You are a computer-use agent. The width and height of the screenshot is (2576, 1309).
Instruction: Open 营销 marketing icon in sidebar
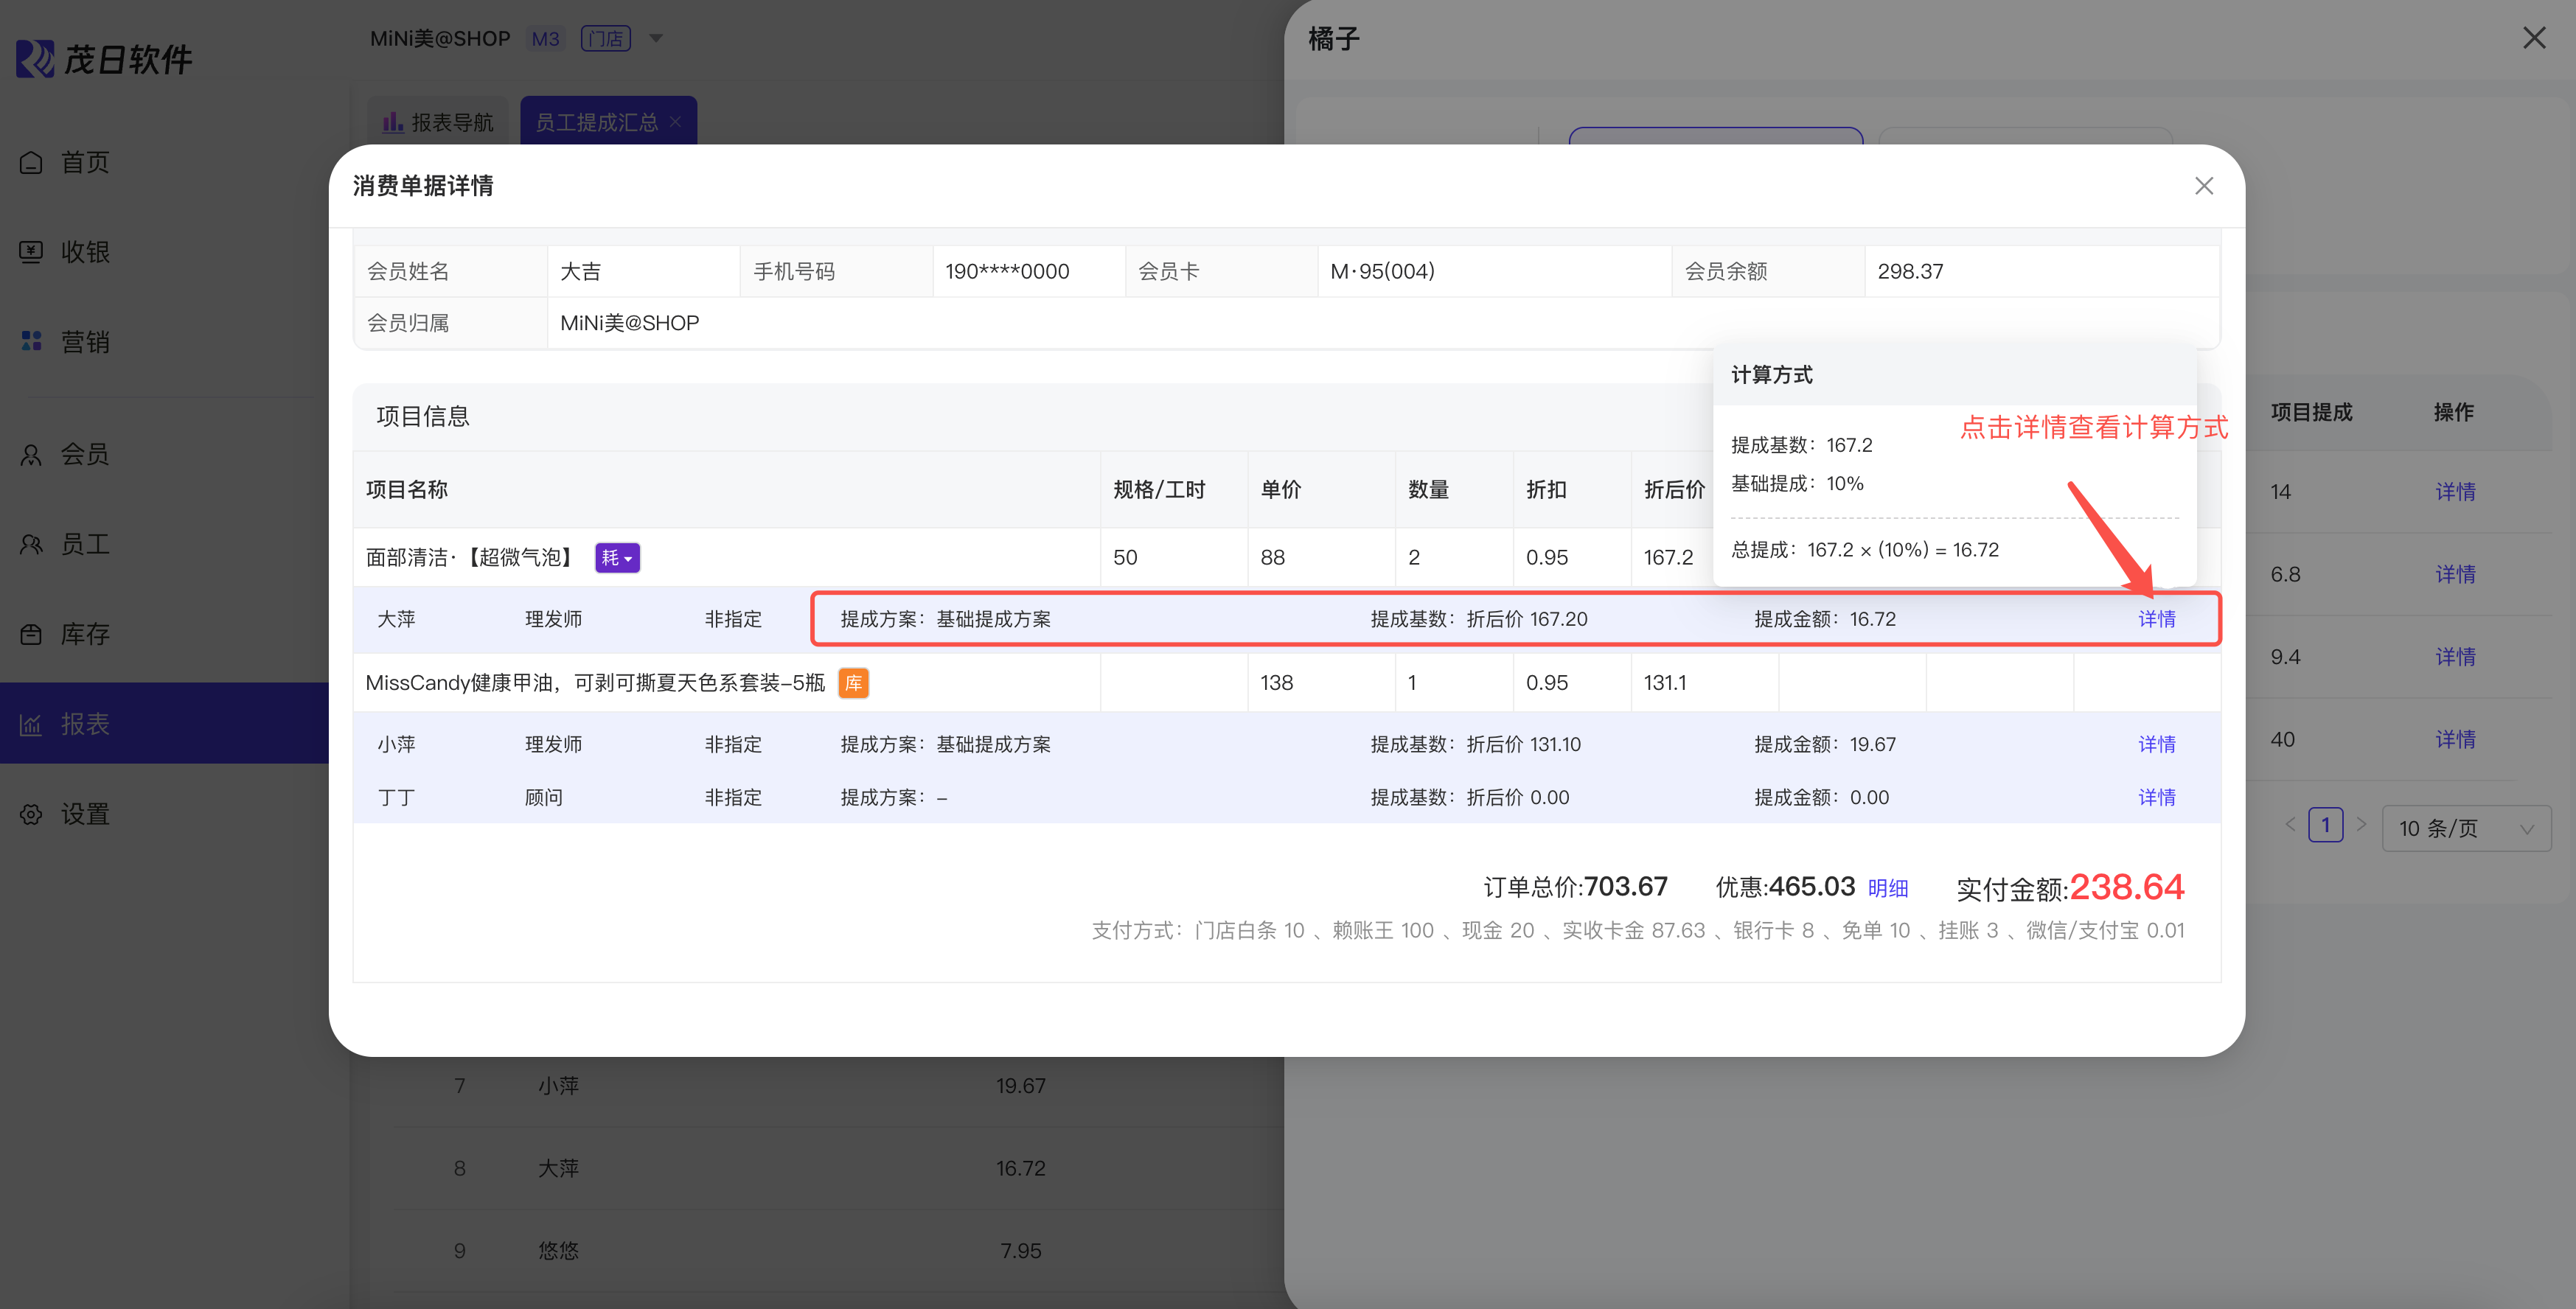[31, 342]
